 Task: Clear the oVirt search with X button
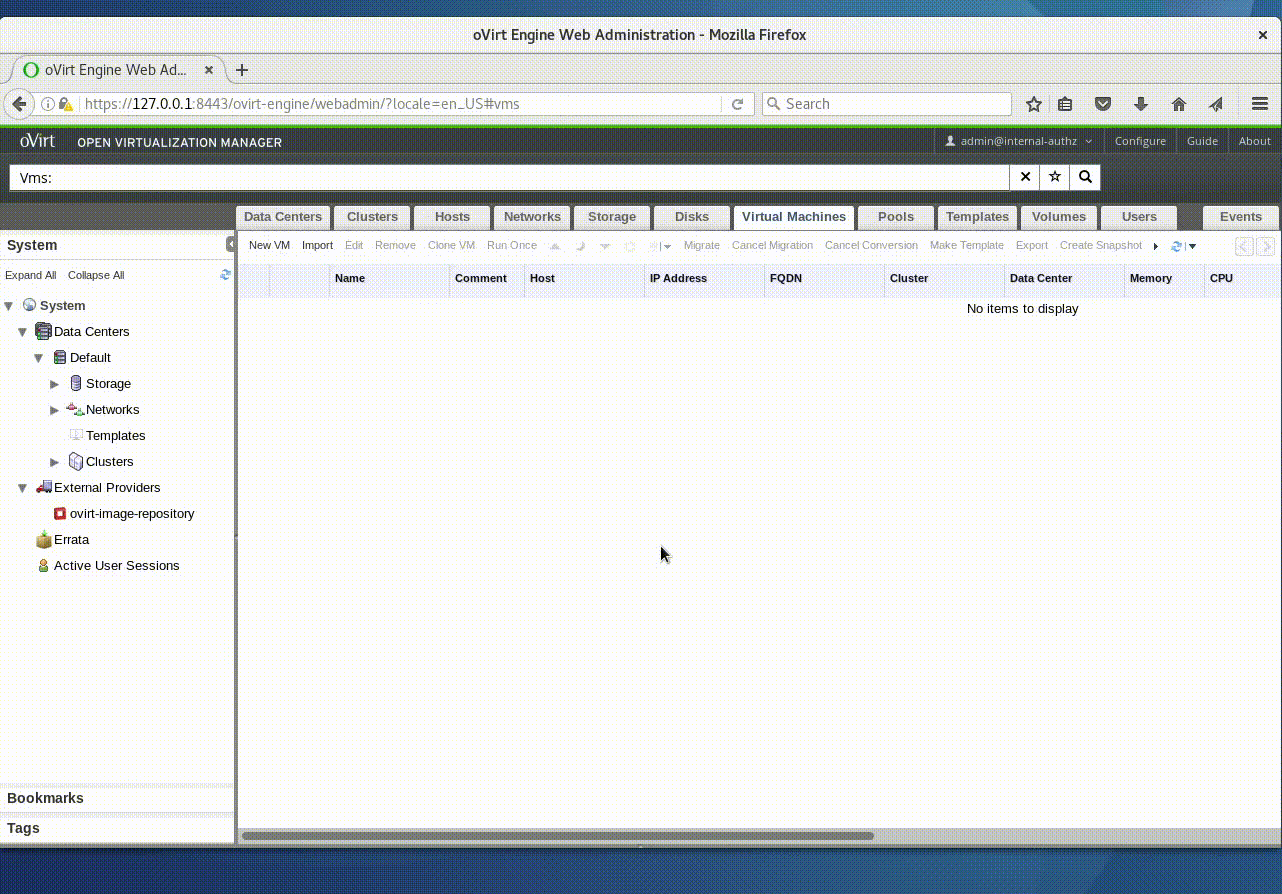tap(1025, 177)
